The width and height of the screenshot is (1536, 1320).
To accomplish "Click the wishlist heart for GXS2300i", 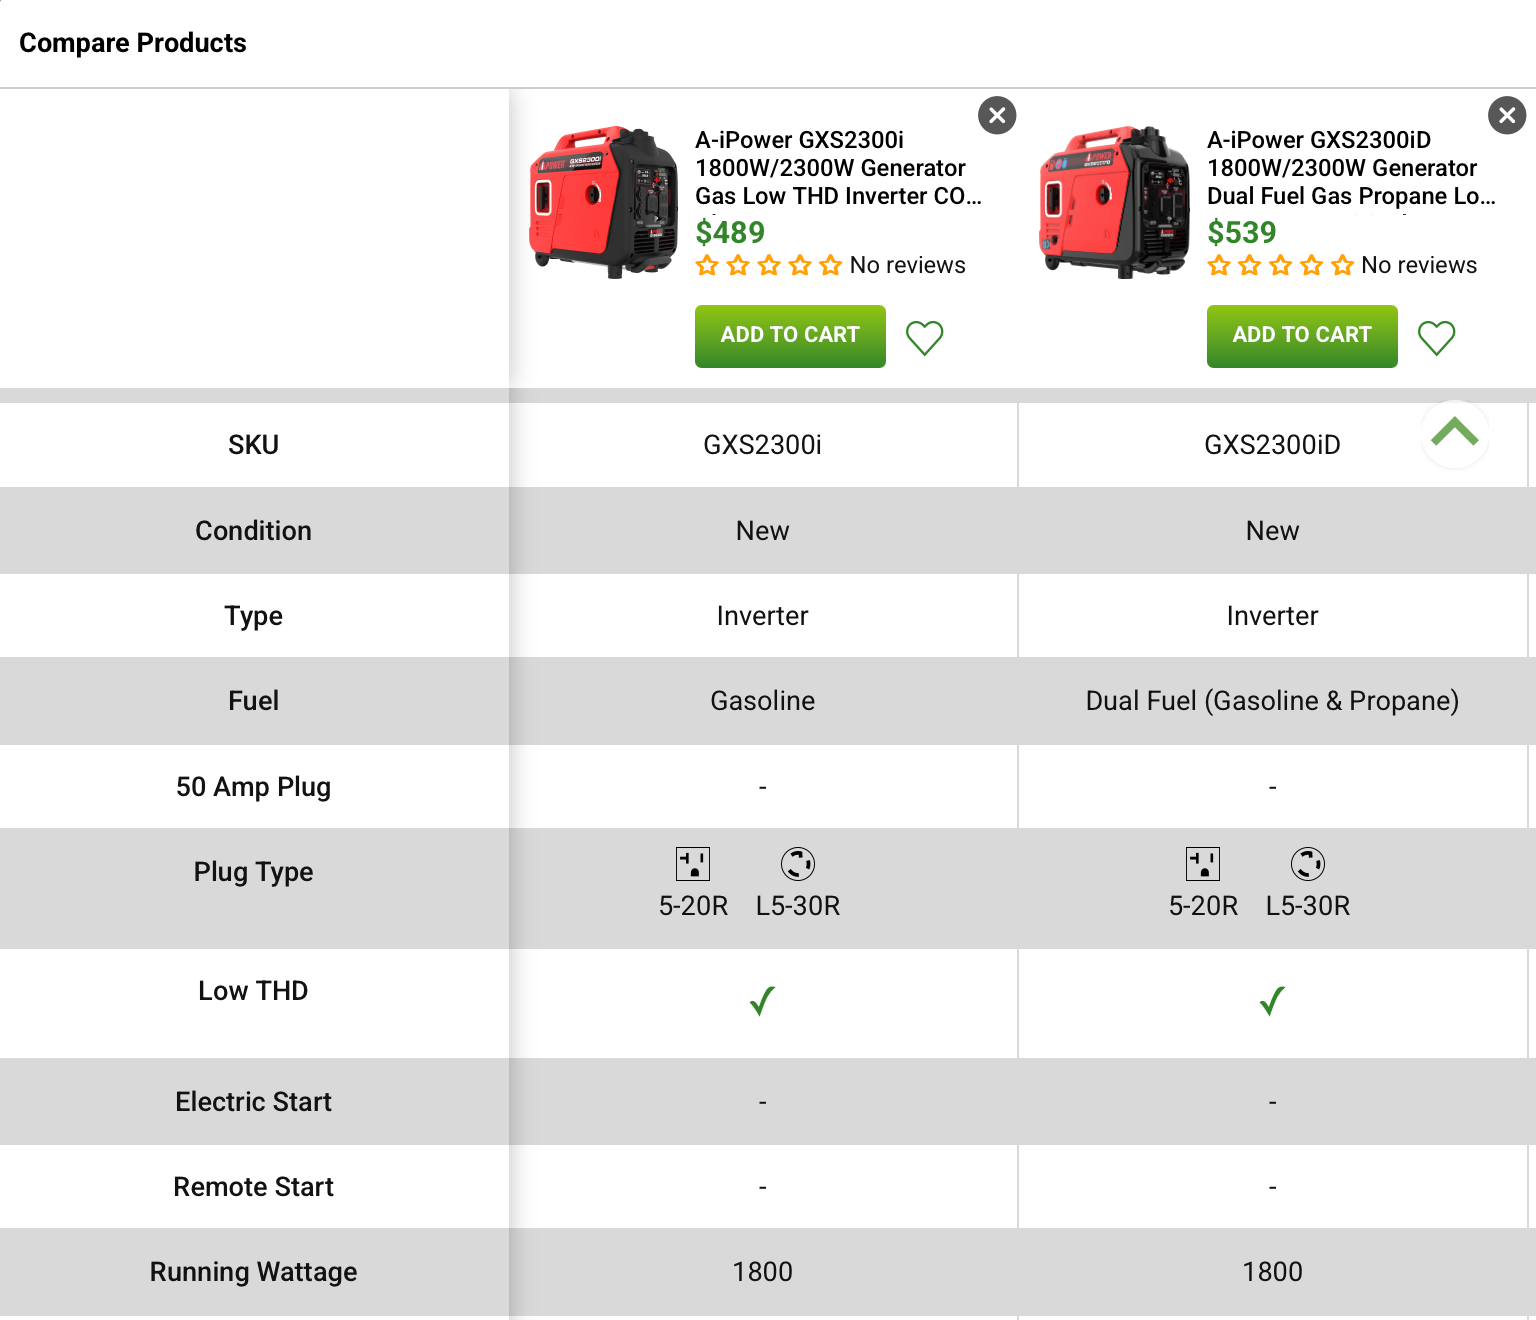I will pos(924,338).
